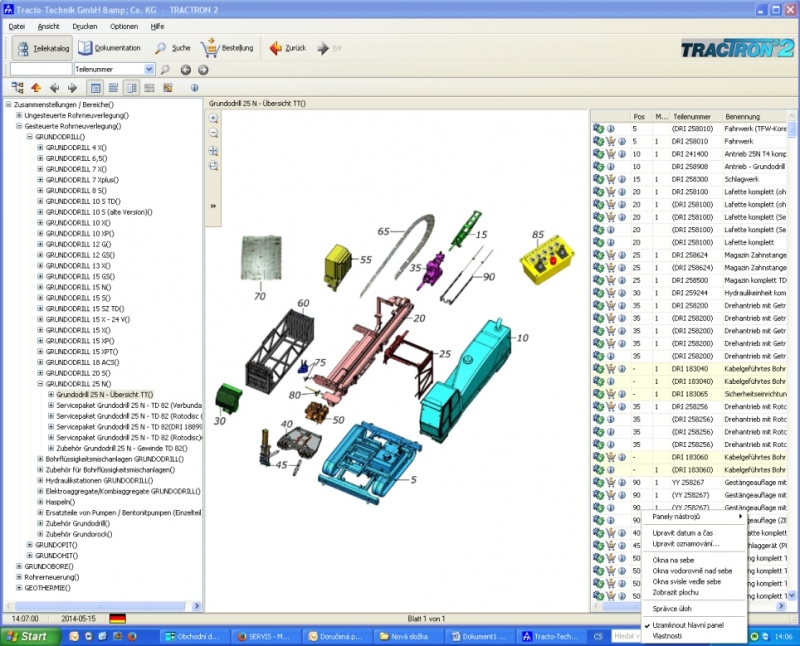This screenshot has width=800, height=646.
Task: Click the Benennung column header
Action: coord(754,117)
